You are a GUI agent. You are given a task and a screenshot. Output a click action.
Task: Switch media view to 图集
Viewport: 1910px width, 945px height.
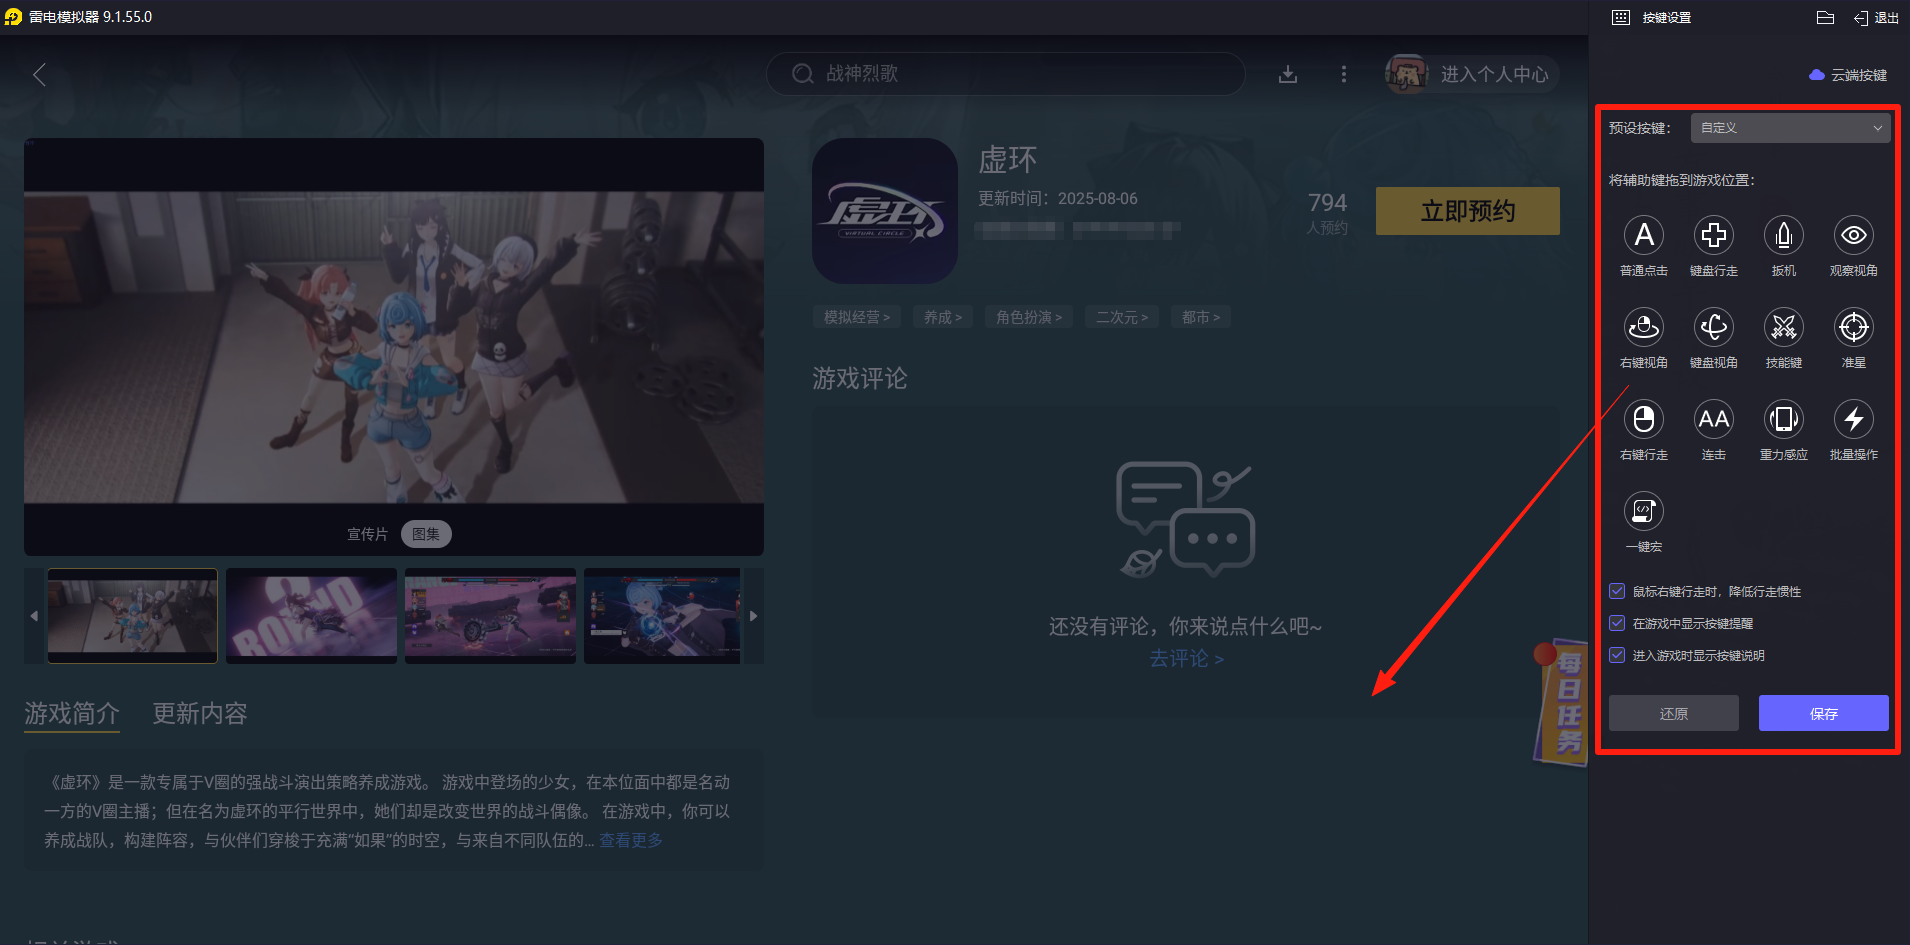tap(426, 534)
